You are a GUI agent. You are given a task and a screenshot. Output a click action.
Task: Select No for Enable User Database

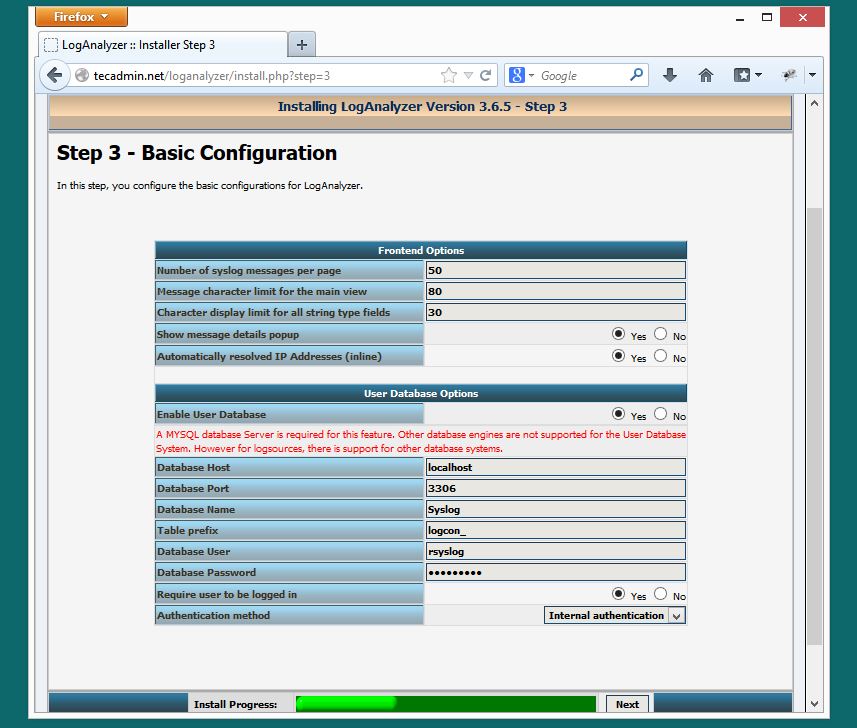[660, 414]
